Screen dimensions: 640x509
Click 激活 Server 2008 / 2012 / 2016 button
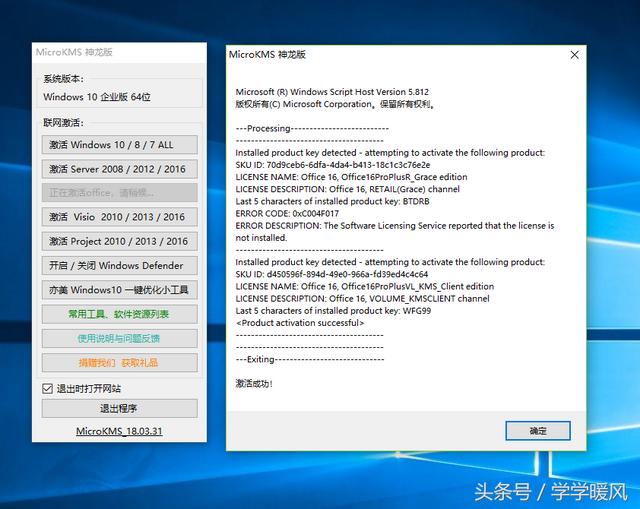pos(119,169)
